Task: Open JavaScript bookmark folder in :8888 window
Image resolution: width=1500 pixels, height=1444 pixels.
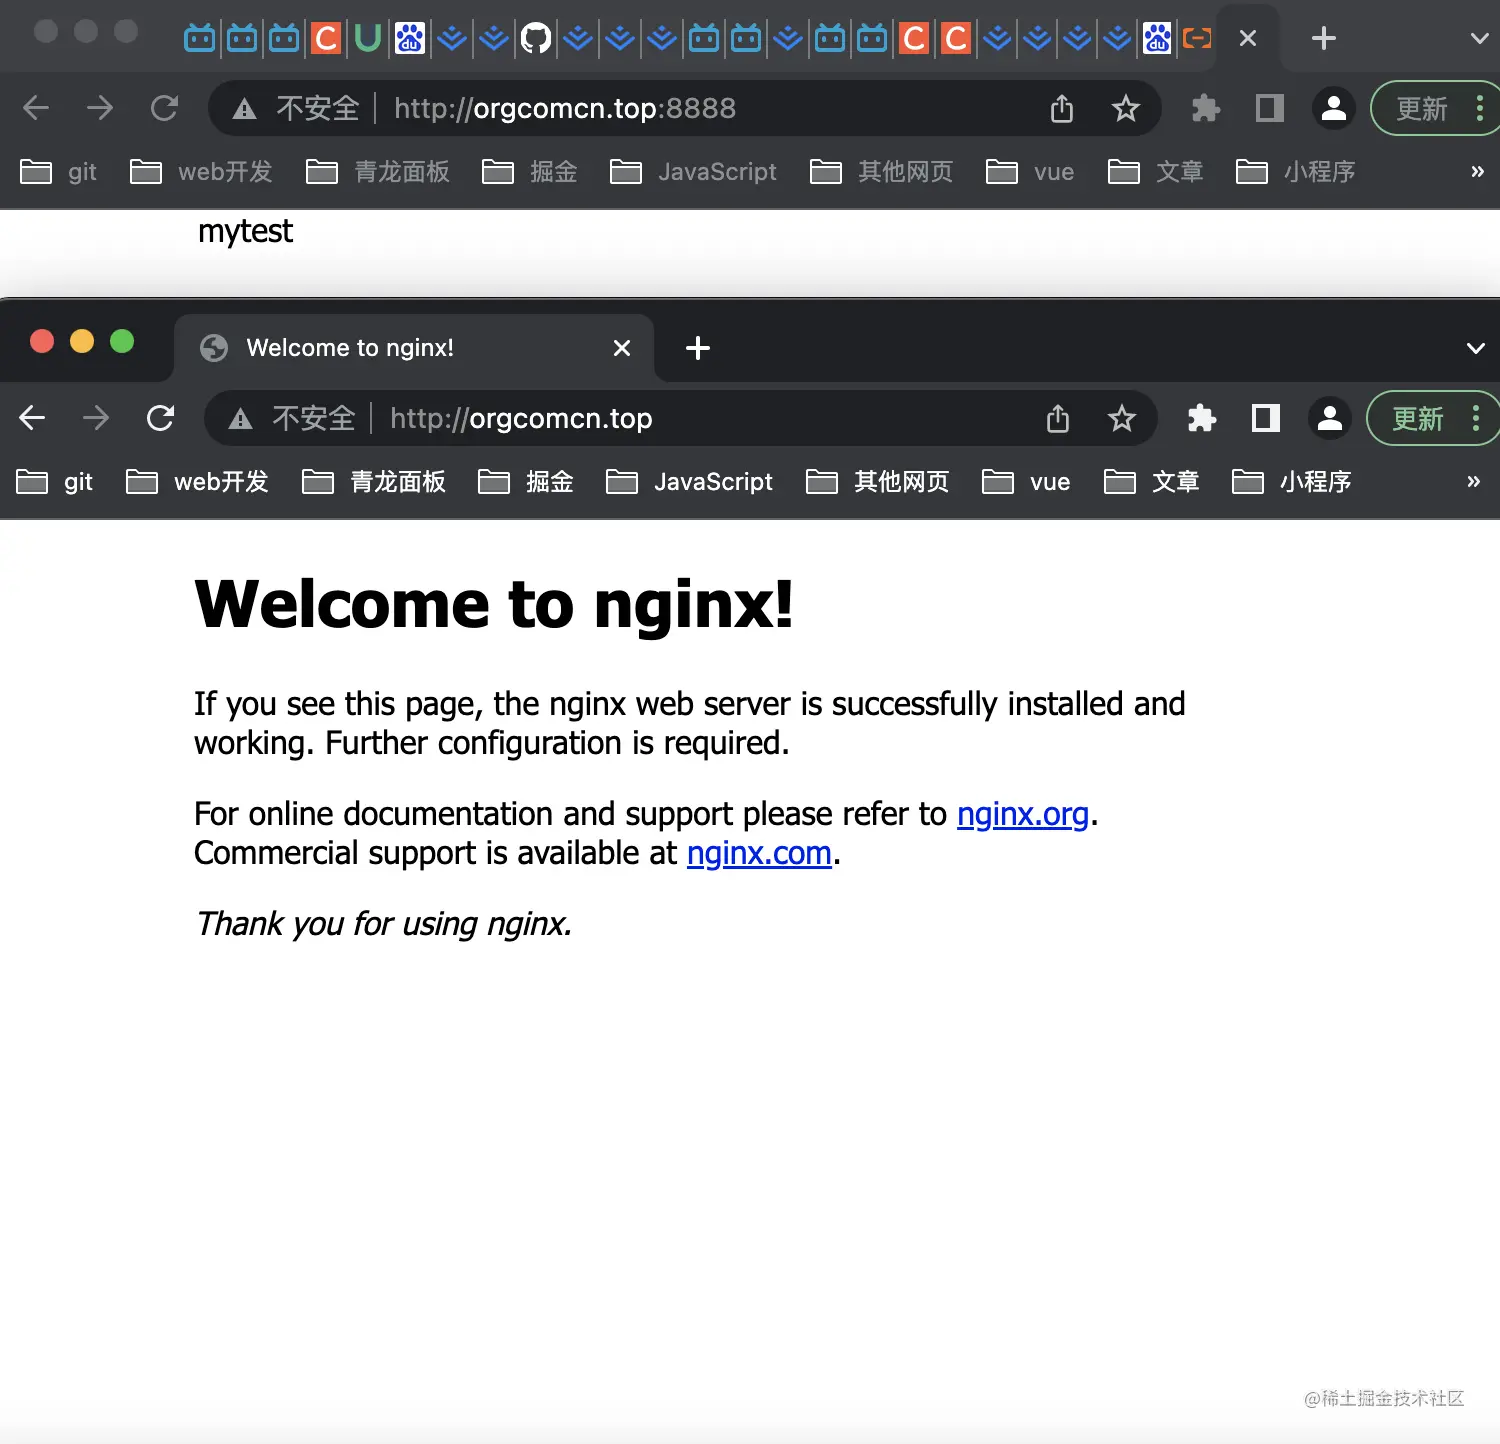Action: click(x=693, y=172)
